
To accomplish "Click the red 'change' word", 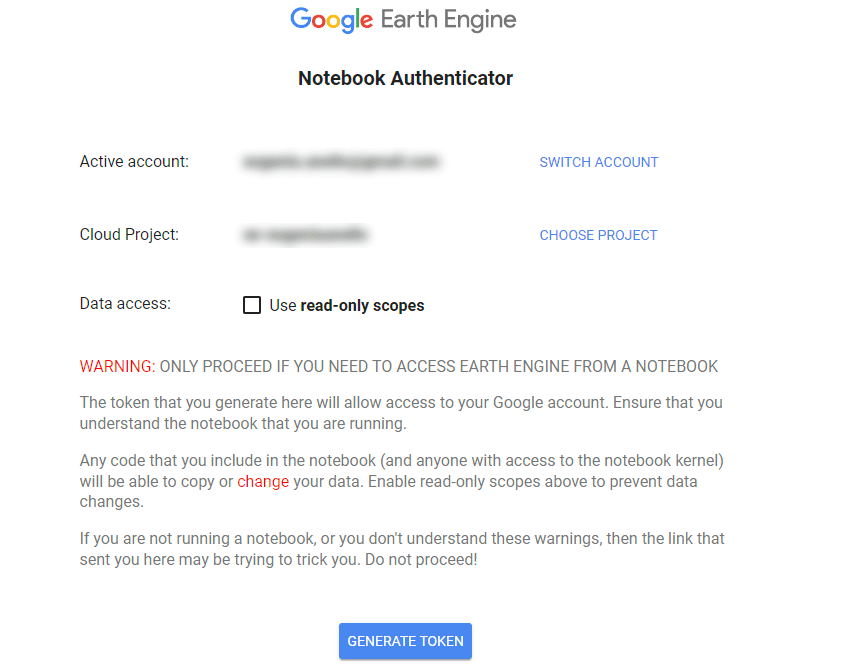I will (x=263, y=481).
